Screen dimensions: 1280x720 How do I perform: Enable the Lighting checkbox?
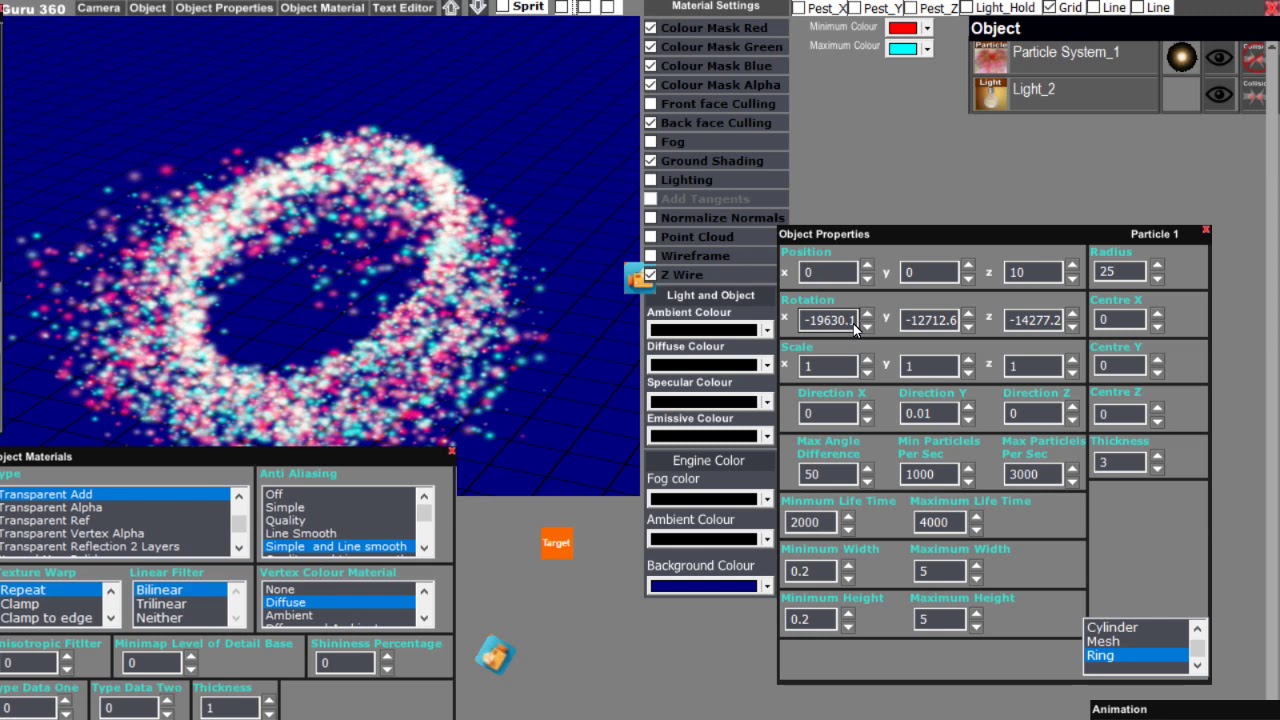(x=651, y=180)
